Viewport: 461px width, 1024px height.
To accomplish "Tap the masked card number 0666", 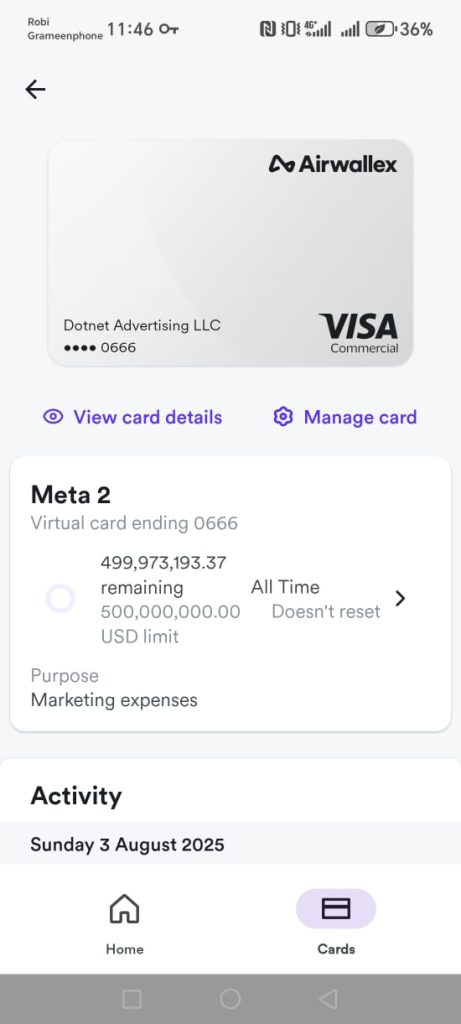I will point(100,347).
